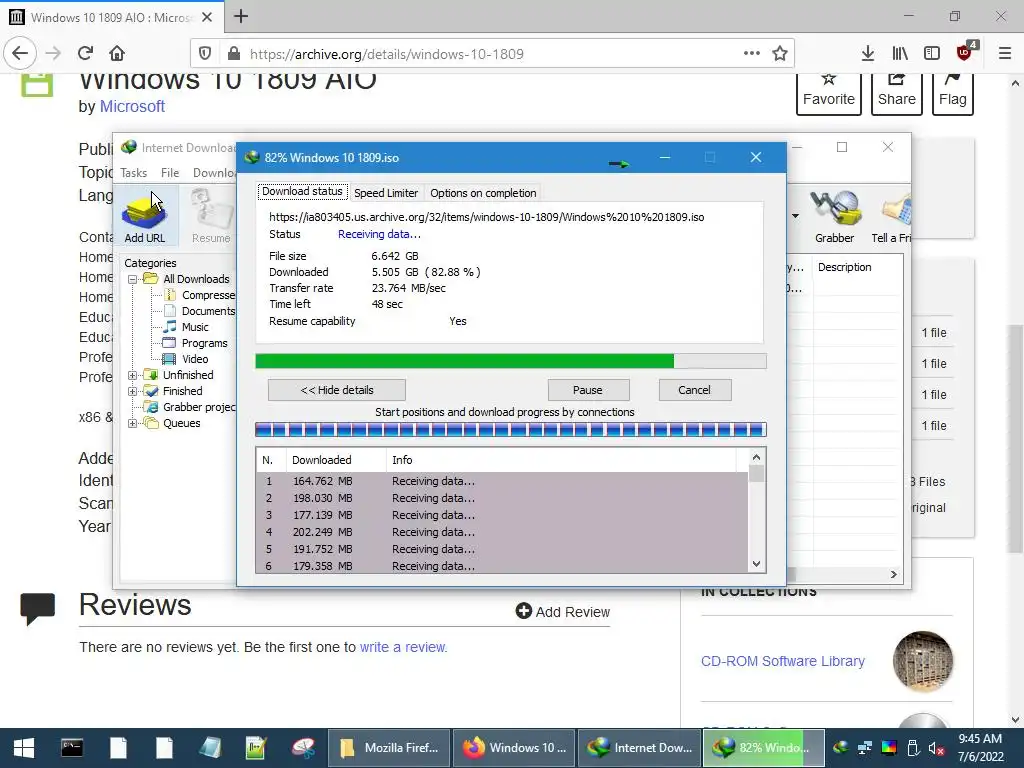
Task: Click the network tray icon
Action: [x=865, y=748]
